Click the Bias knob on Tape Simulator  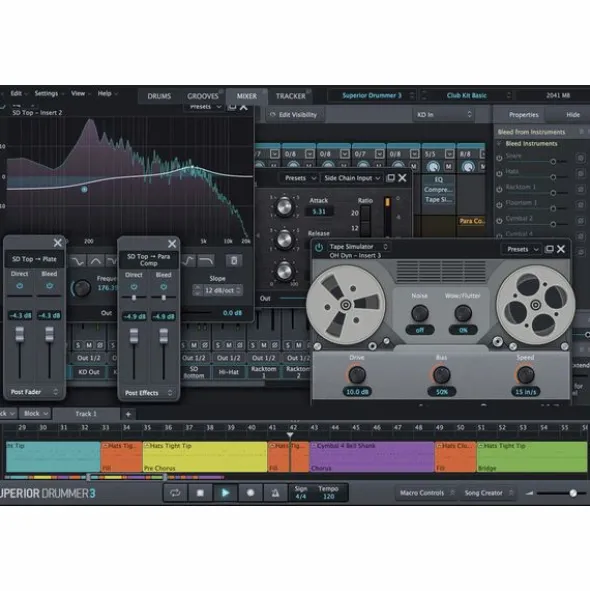(441, 375)
